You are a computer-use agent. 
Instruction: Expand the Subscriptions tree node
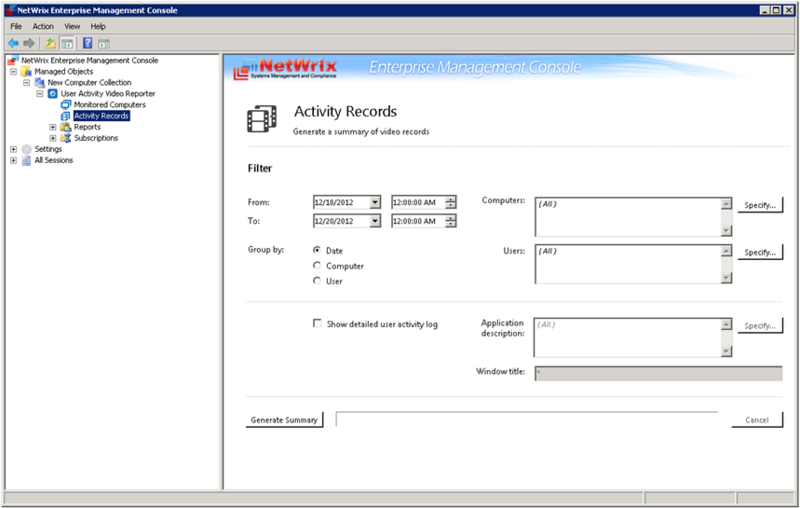[x=53, y=138]
